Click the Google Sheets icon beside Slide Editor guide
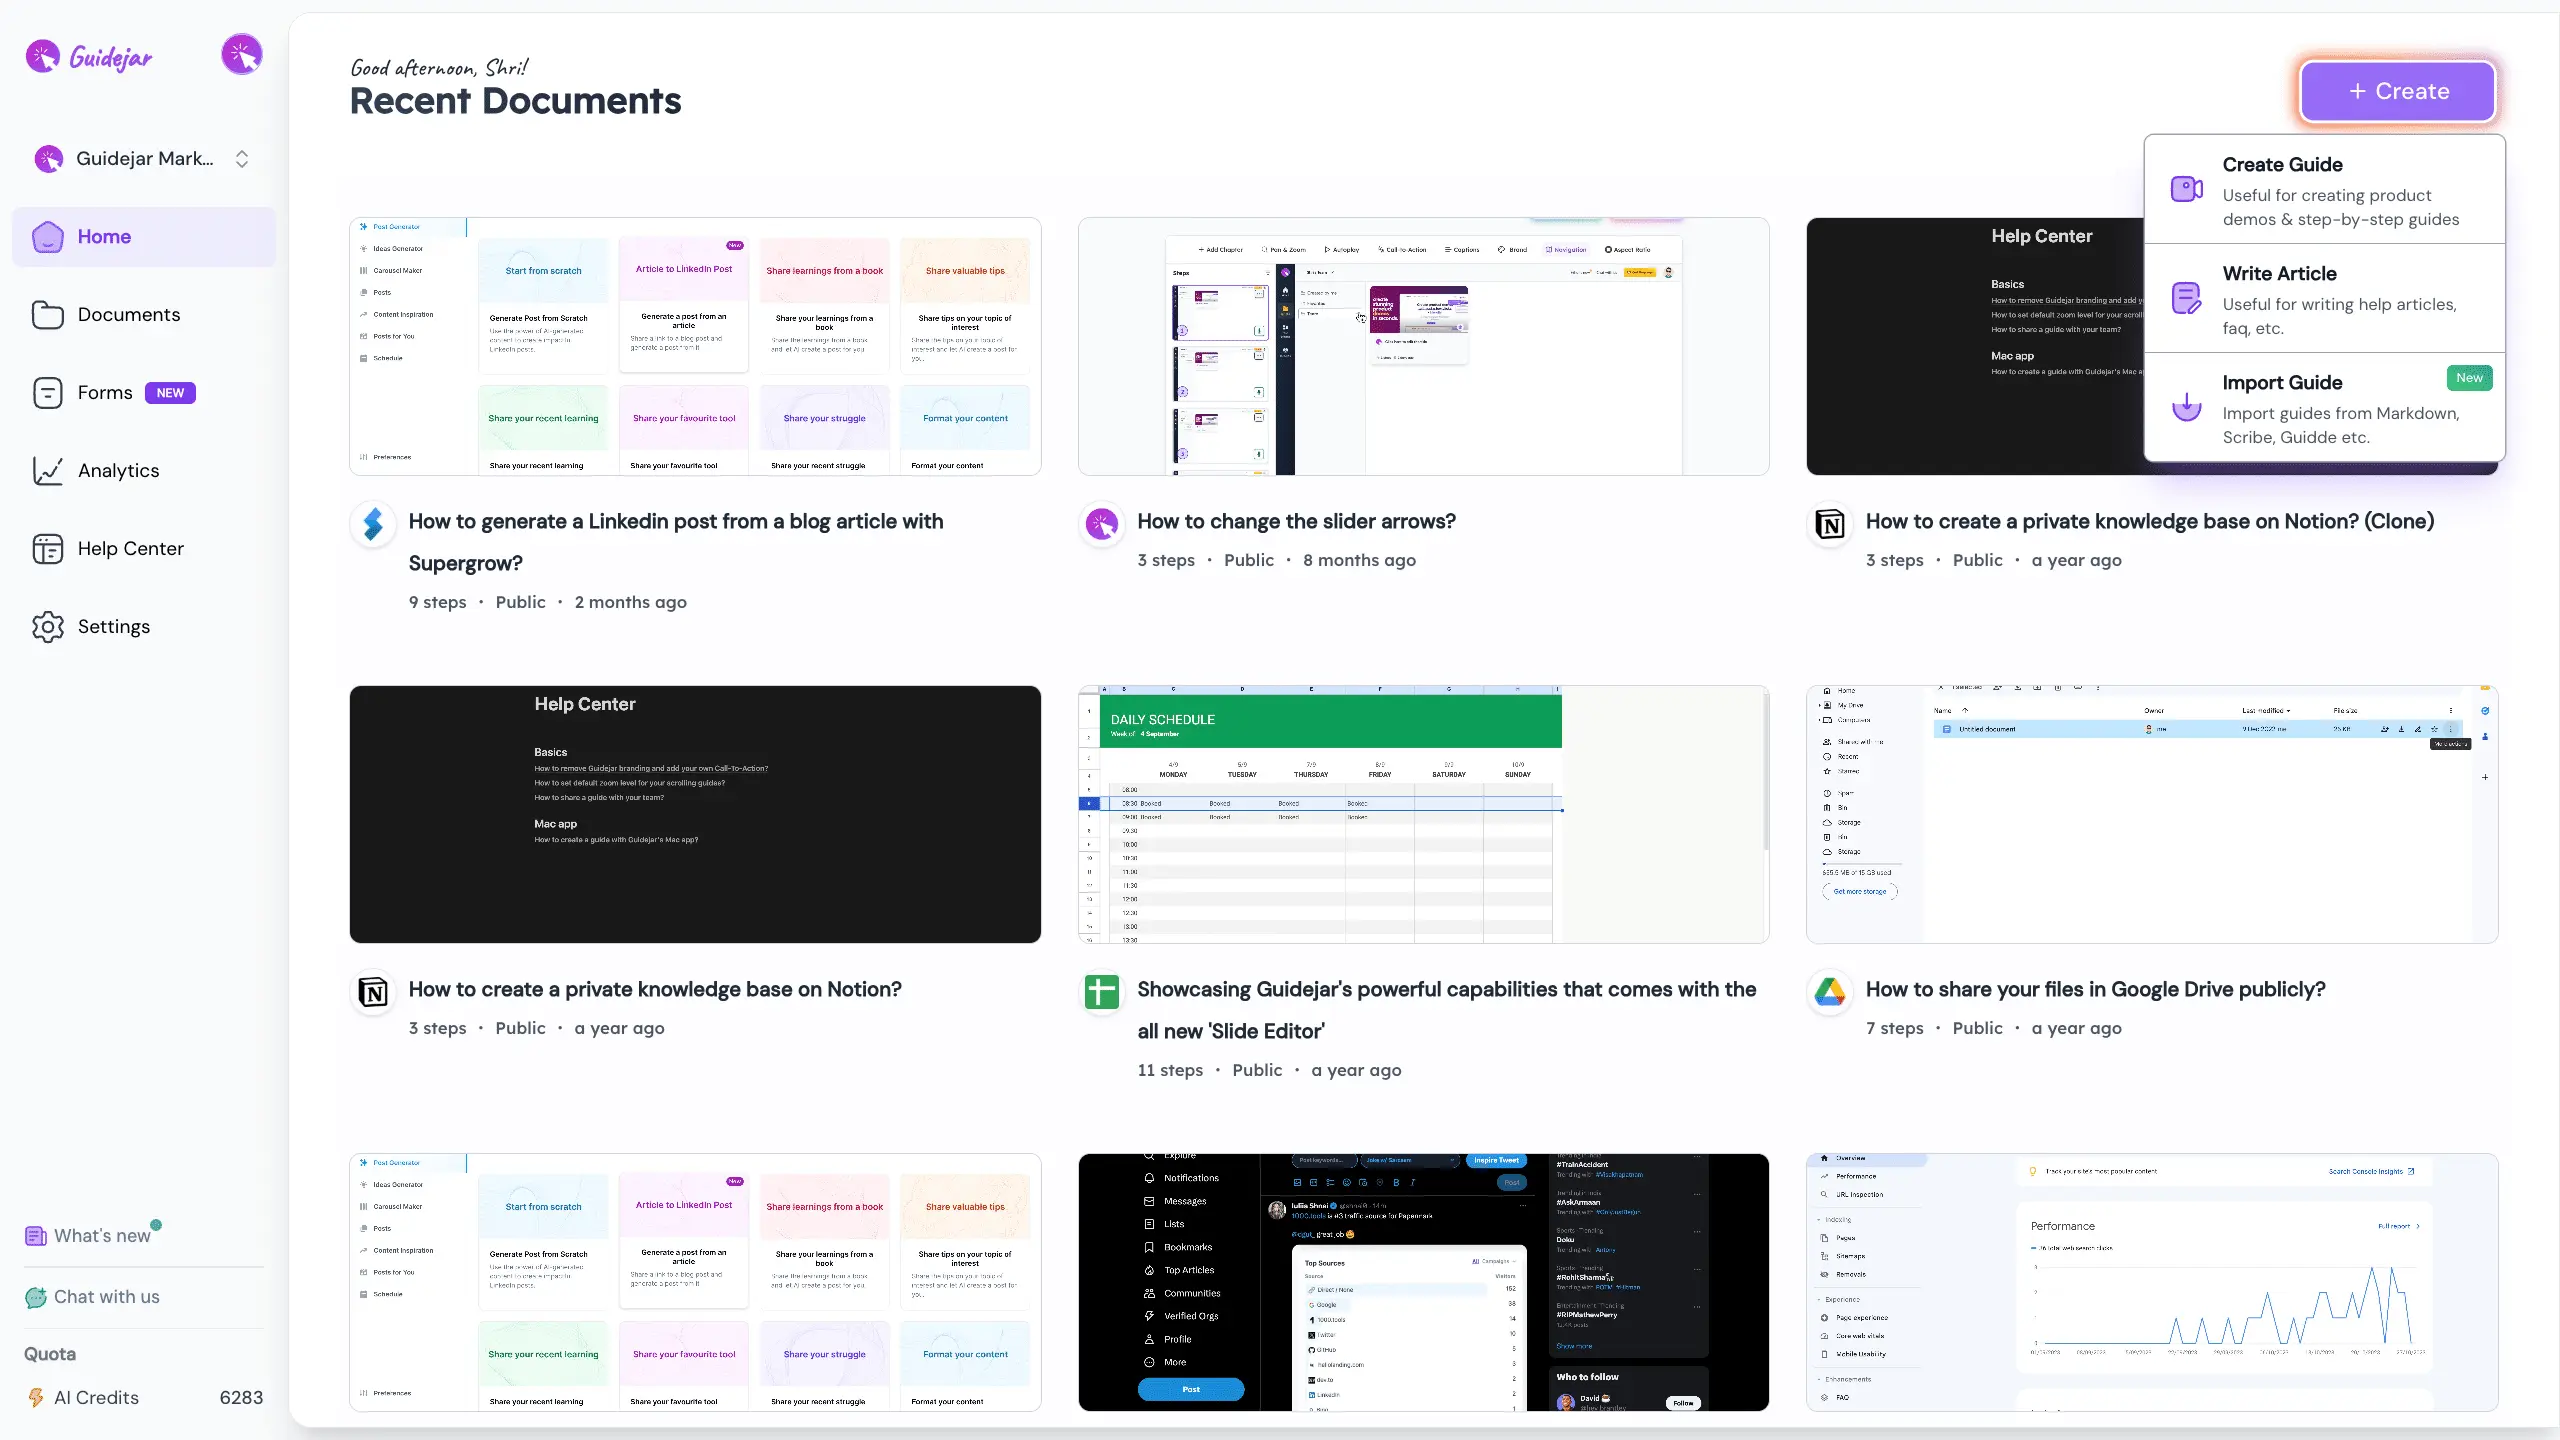Image resolution: width=2560 pixels, height=1440 pixels. click(1102, 992)
